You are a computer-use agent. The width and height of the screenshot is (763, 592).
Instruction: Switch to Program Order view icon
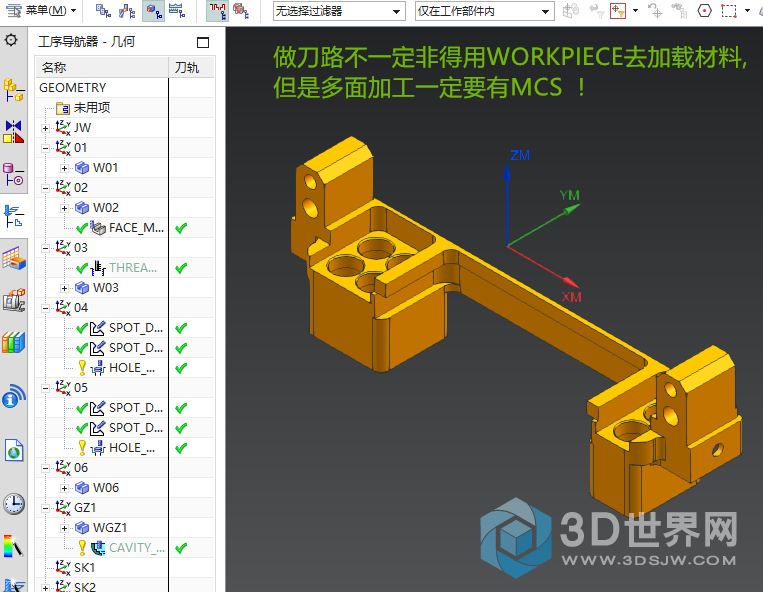(103, 10)
